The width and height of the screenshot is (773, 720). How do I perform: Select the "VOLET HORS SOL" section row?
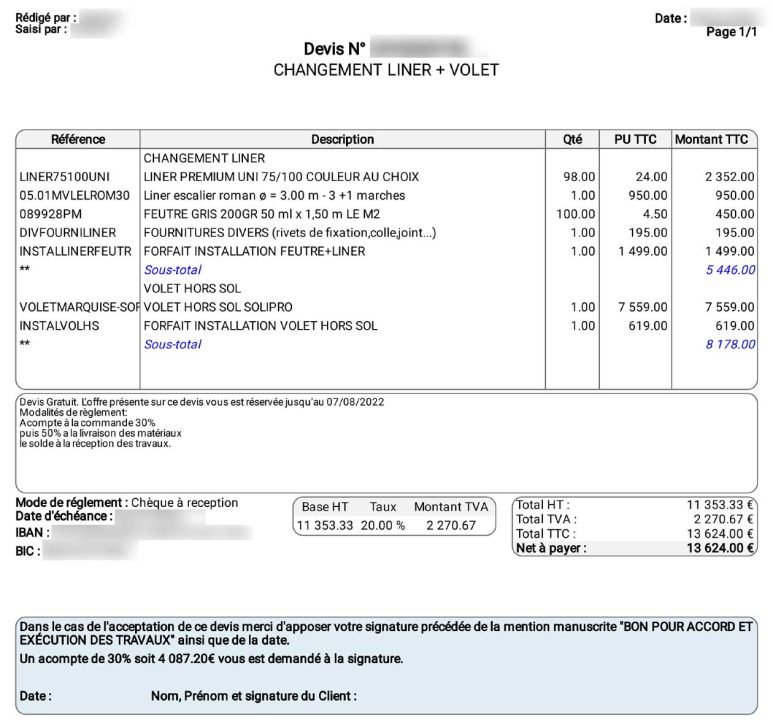point(192,288)
